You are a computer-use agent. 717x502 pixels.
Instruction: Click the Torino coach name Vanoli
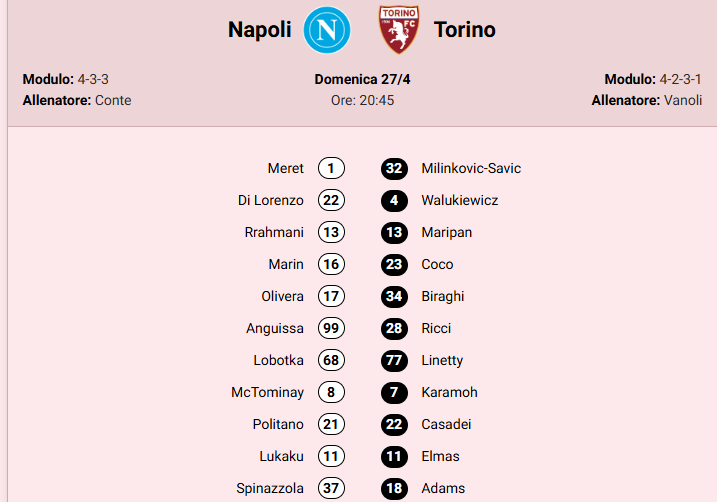(x=683, y=100)
